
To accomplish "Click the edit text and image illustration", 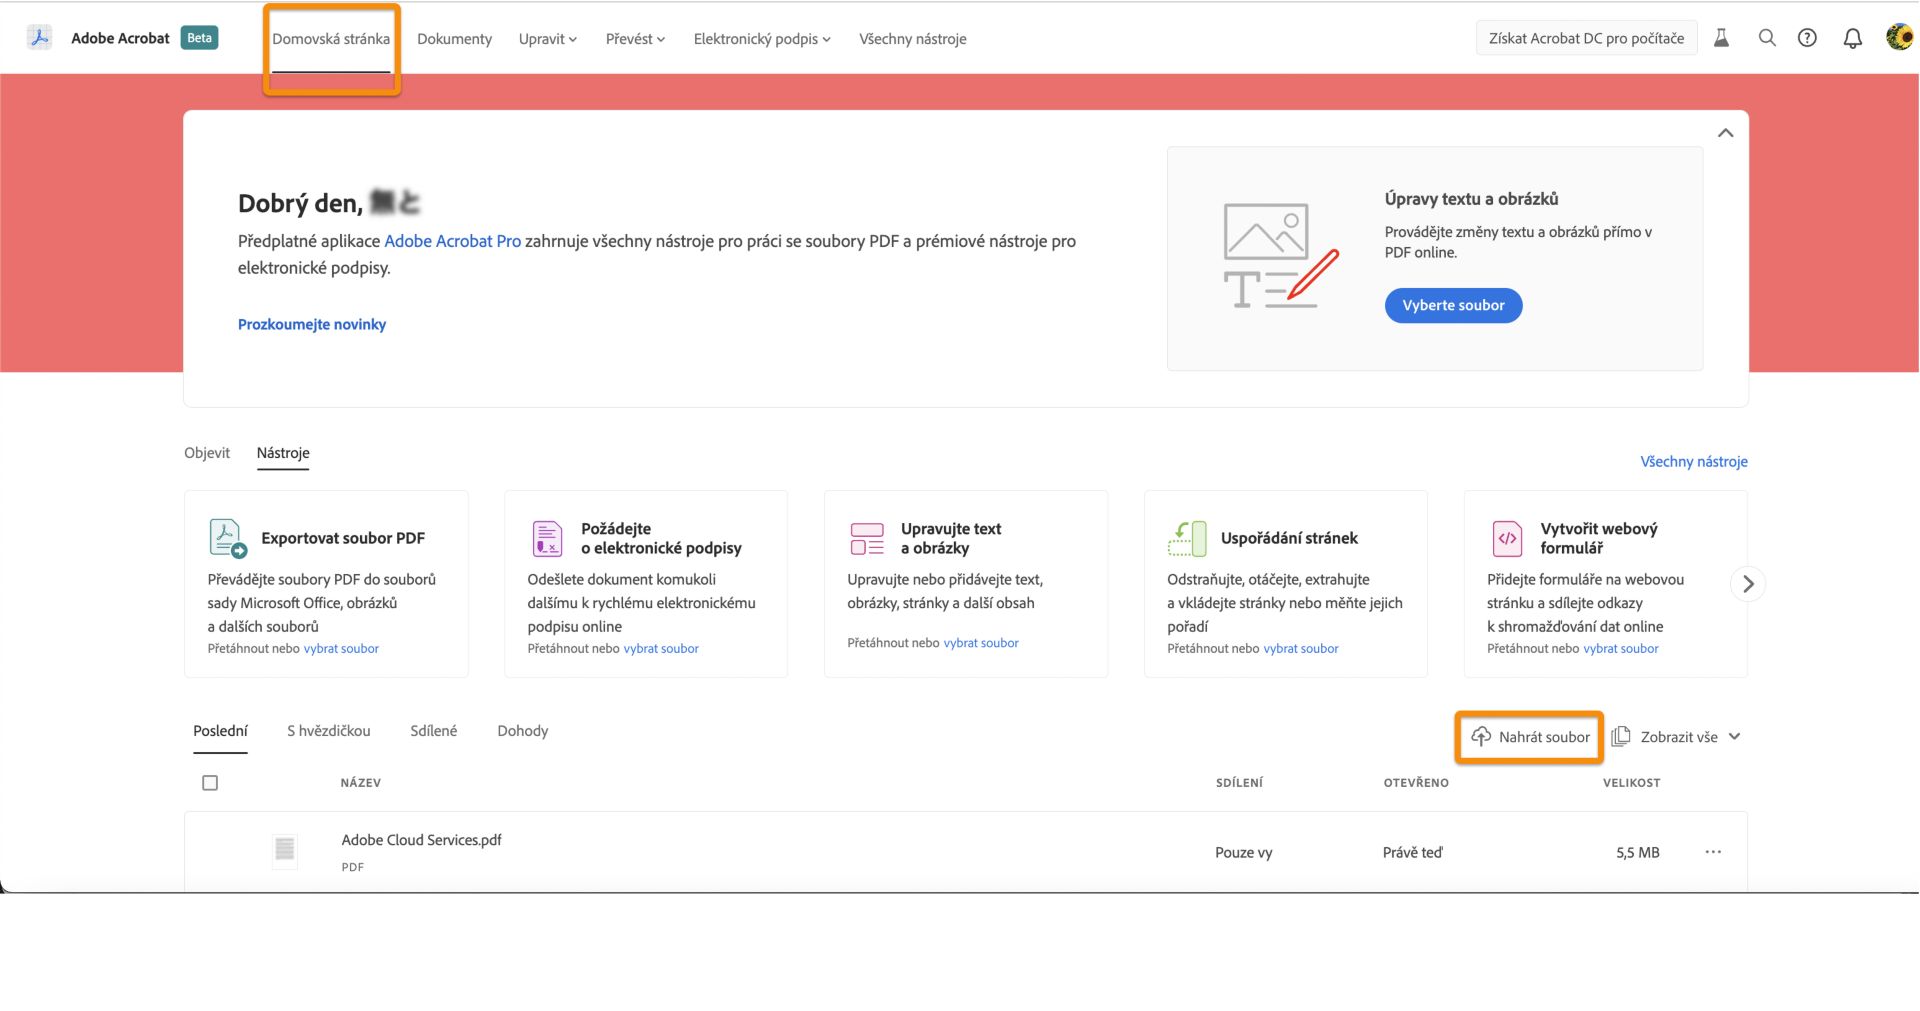I will pos(1280,255).
